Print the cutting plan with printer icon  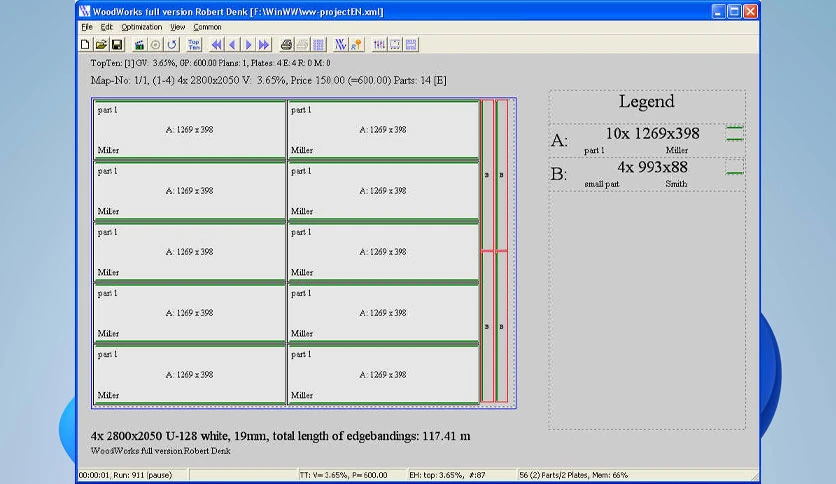tap(286, 45)
